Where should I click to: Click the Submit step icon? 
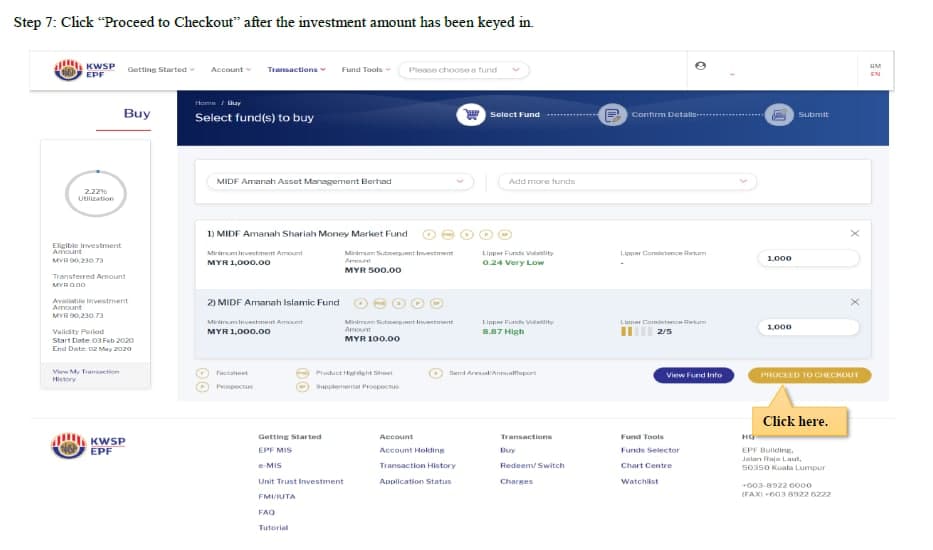(x=779, y=114)
